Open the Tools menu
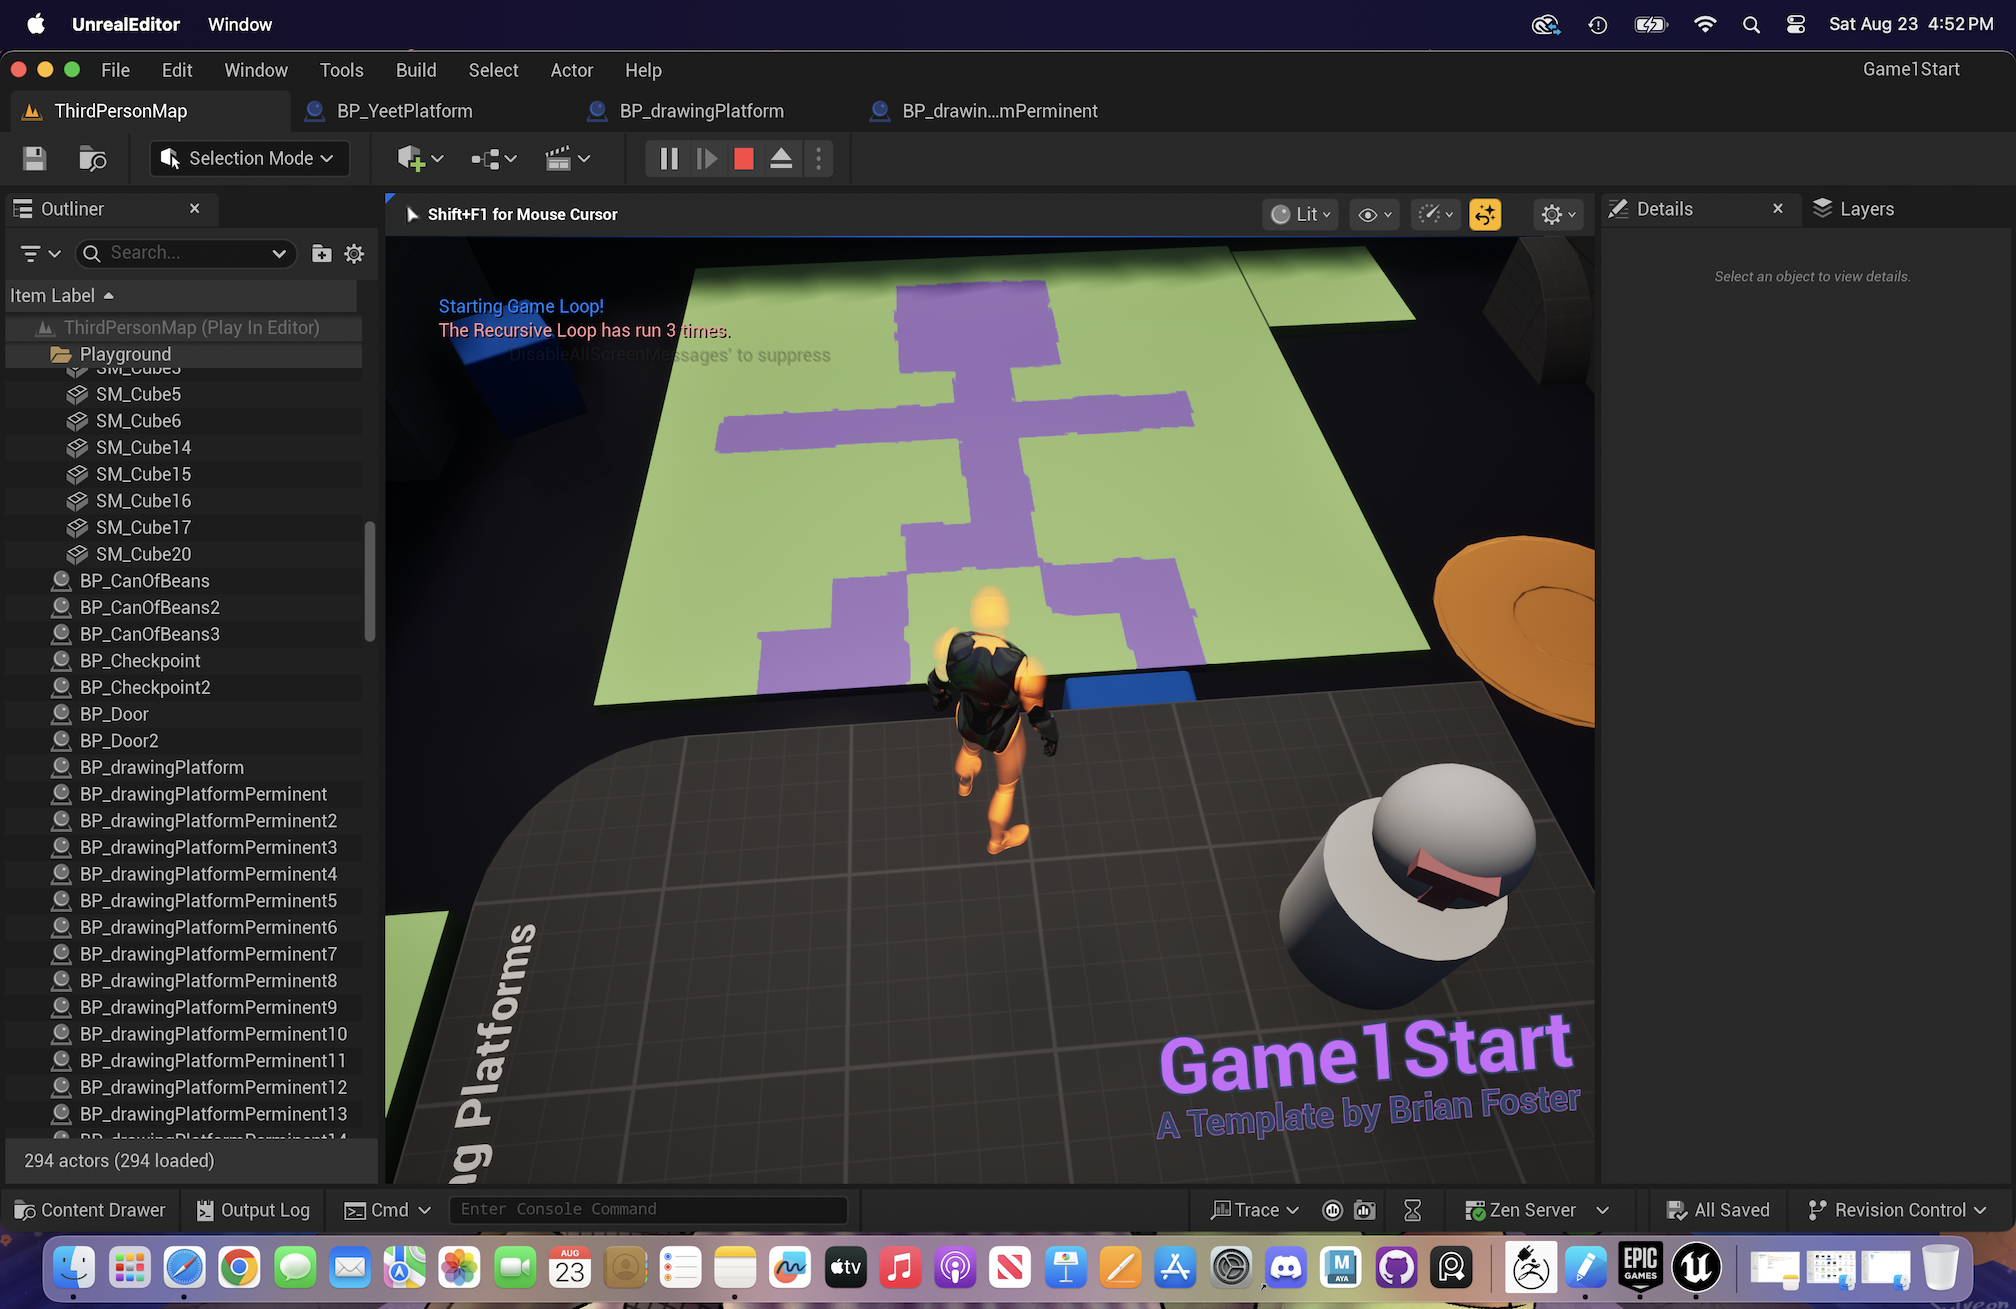This screenshot has width=2016, height=1309. tap(341, 70)
